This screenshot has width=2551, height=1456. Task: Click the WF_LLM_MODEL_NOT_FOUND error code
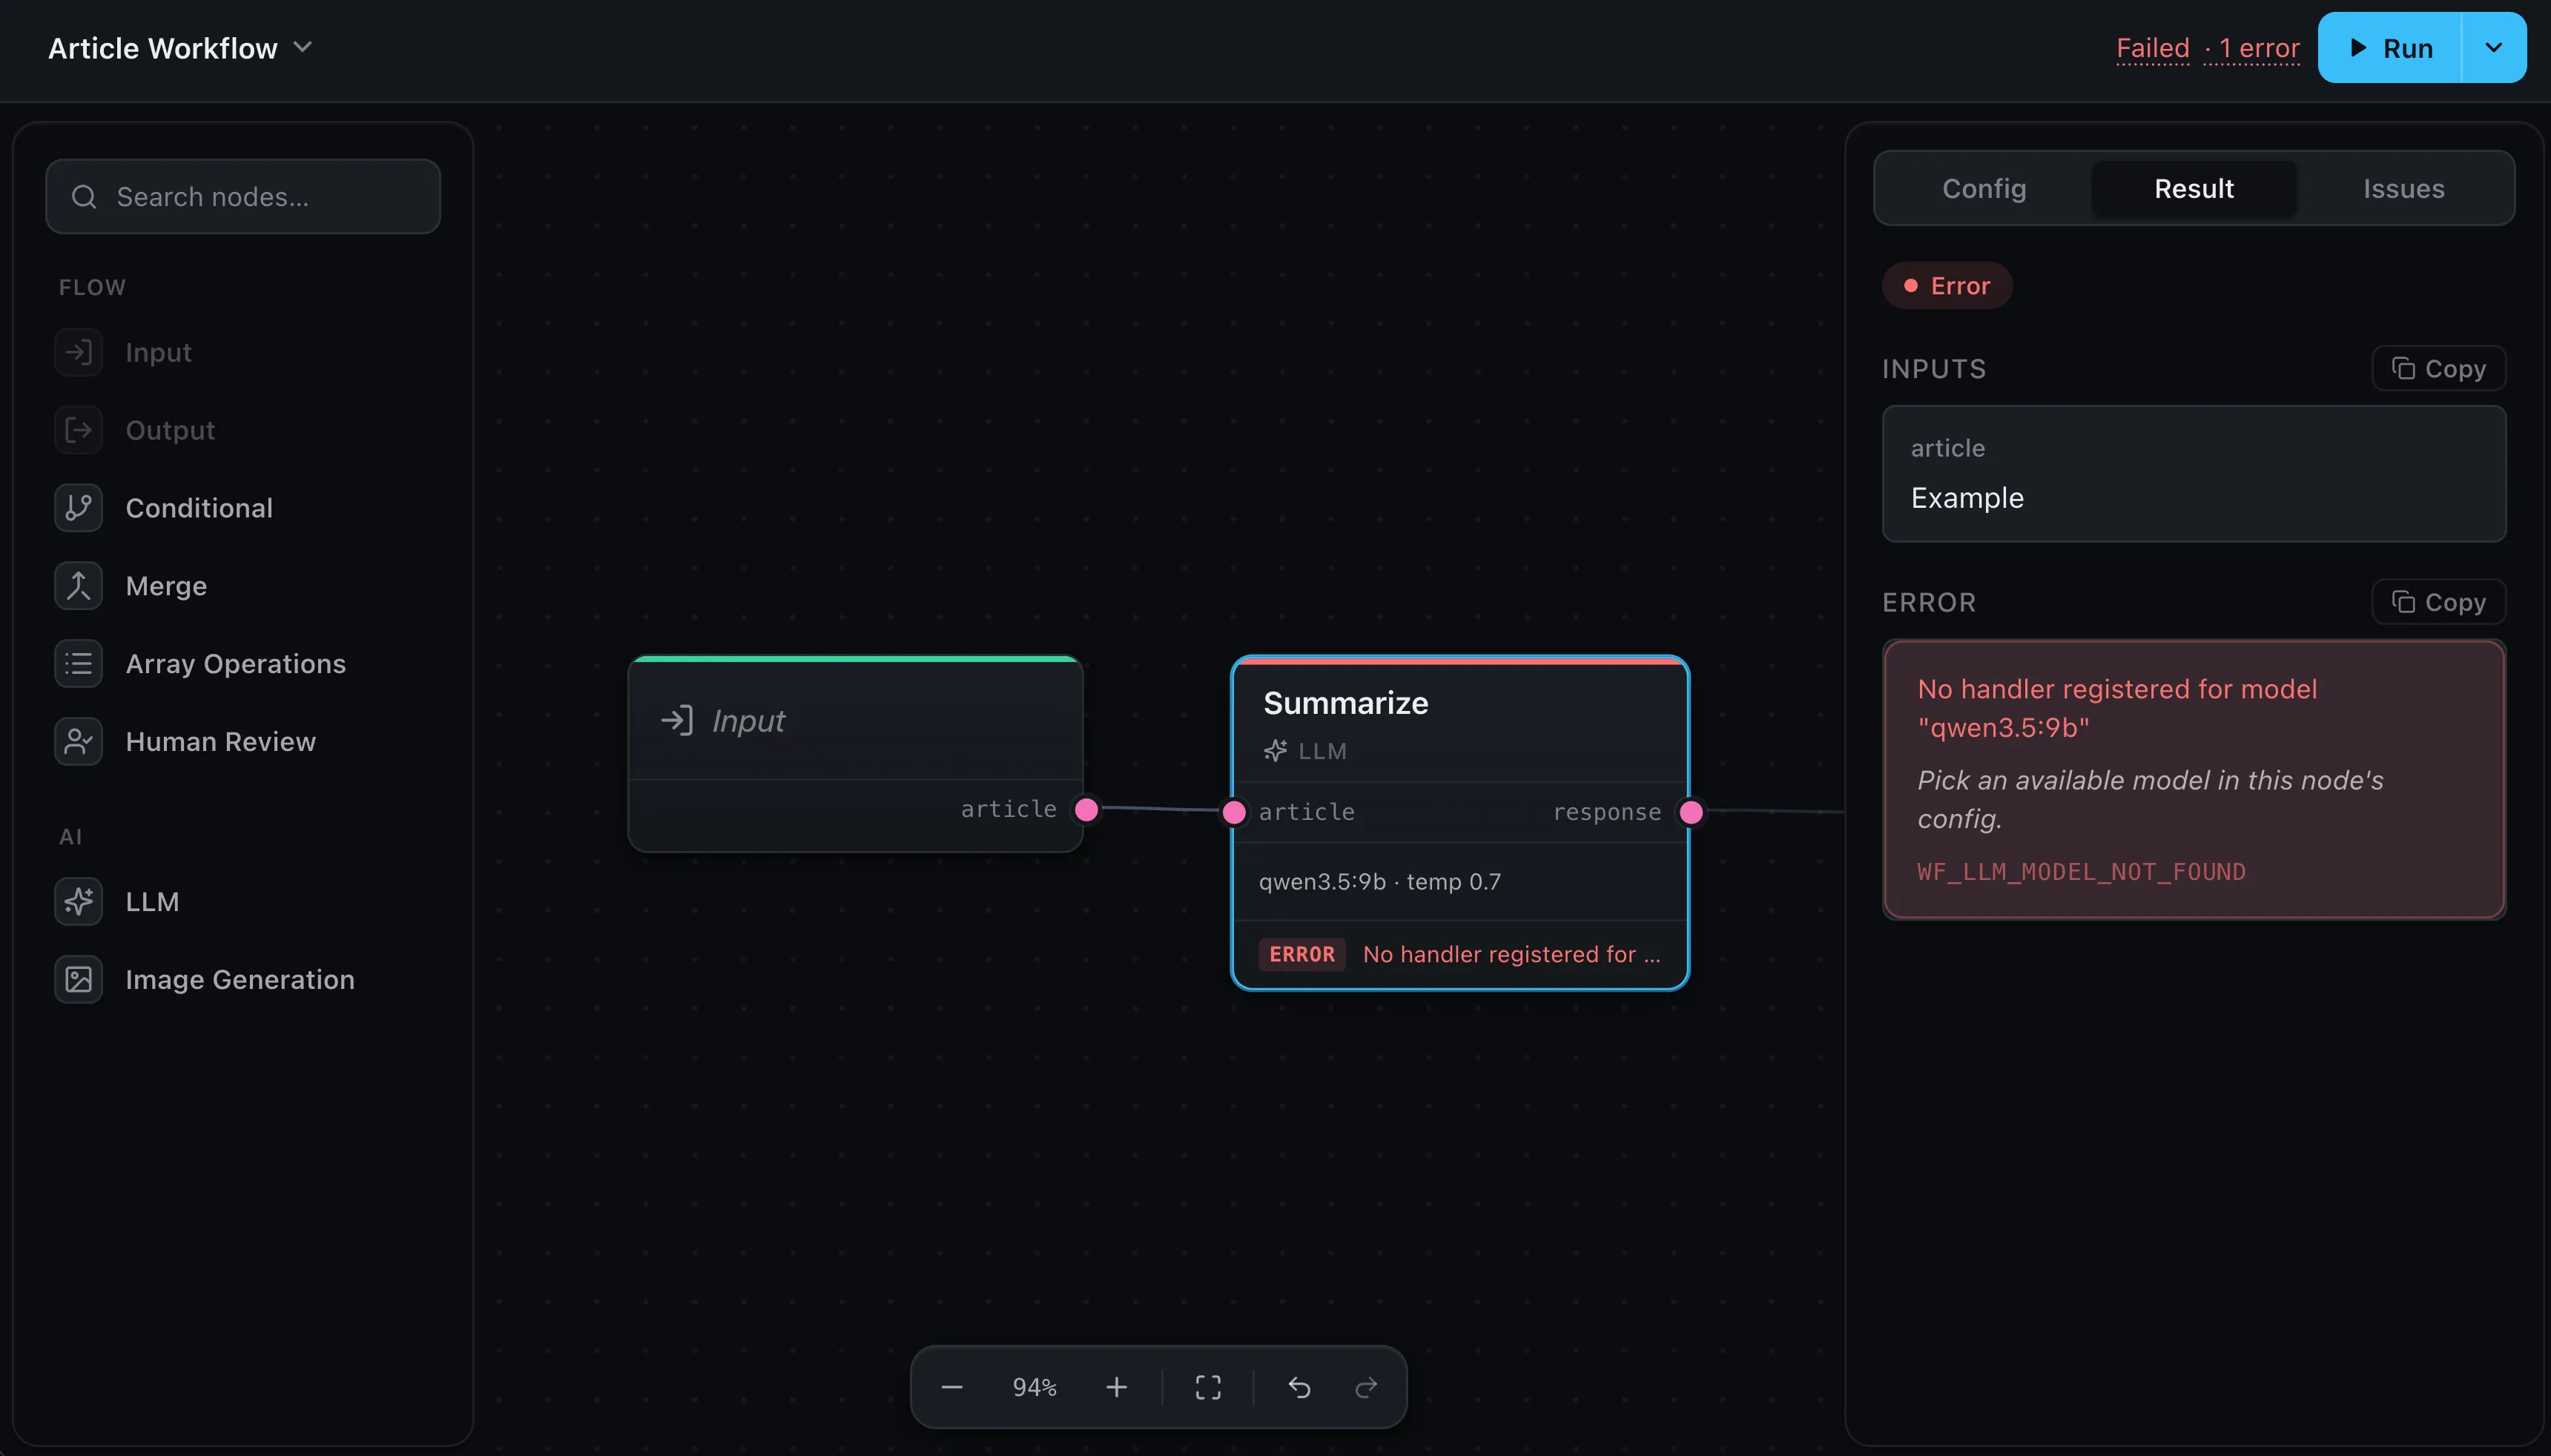pos(2081,872)
